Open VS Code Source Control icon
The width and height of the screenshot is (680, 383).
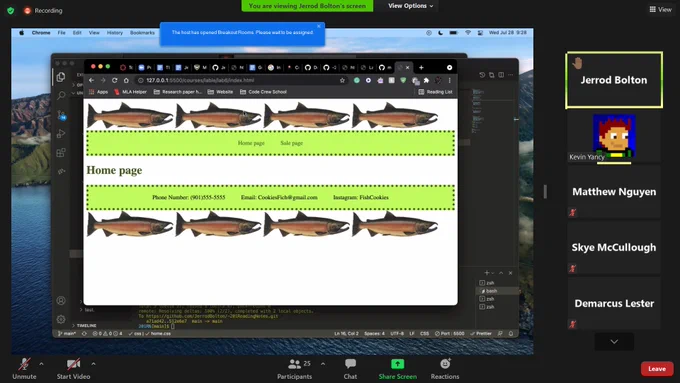tap(61, 115)
